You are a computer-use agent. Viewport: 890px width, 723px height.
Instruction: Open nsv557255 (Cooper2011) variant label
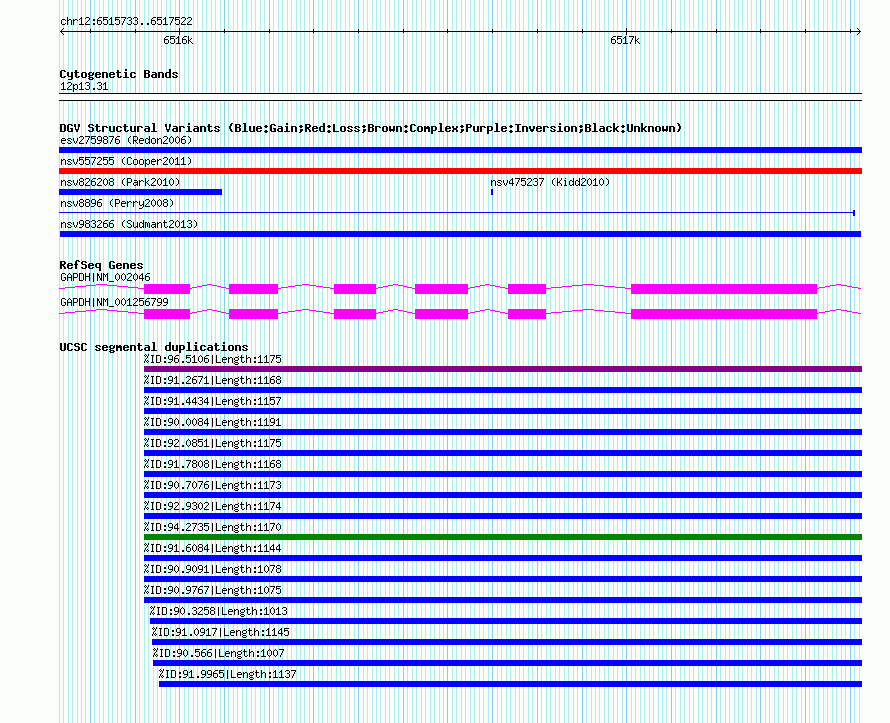coord(126,161)
